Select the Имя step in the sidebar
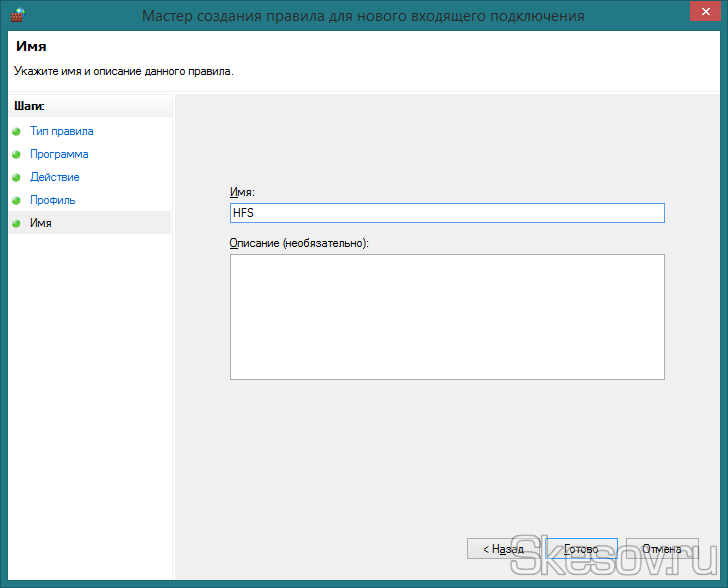 click(41, 223)
